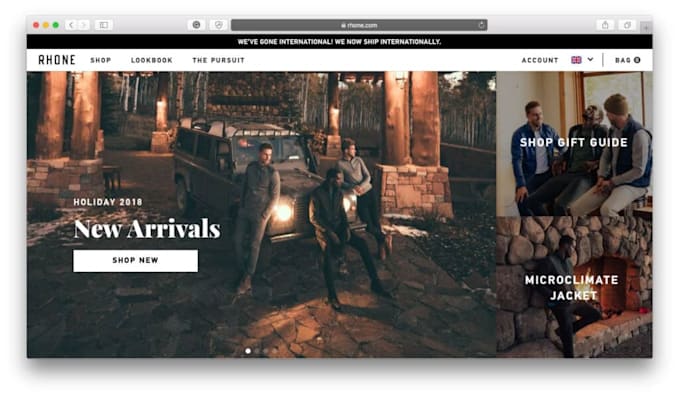The height and width of the screenshot is (398, 680).
Task: Close the Safari window red button
Action: pyautogui.click(x=36, y=25)
